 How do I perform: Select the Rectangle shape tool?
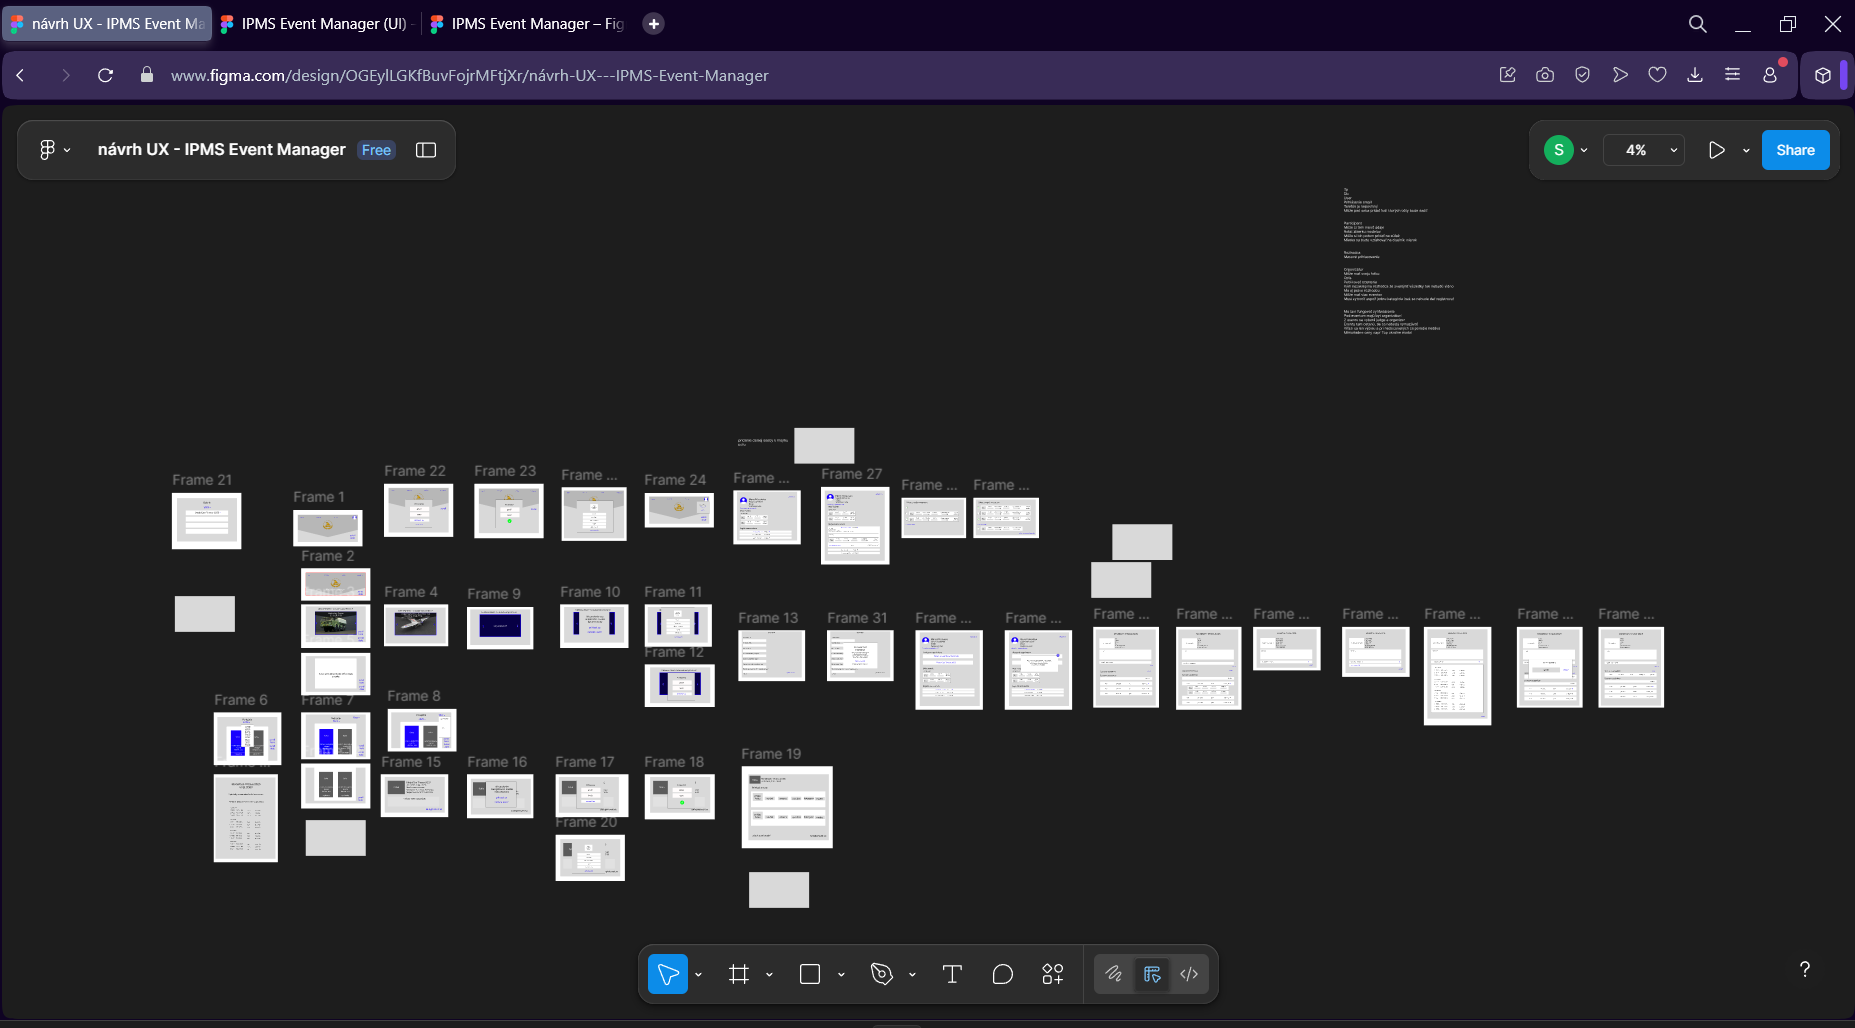pos(810,974)
